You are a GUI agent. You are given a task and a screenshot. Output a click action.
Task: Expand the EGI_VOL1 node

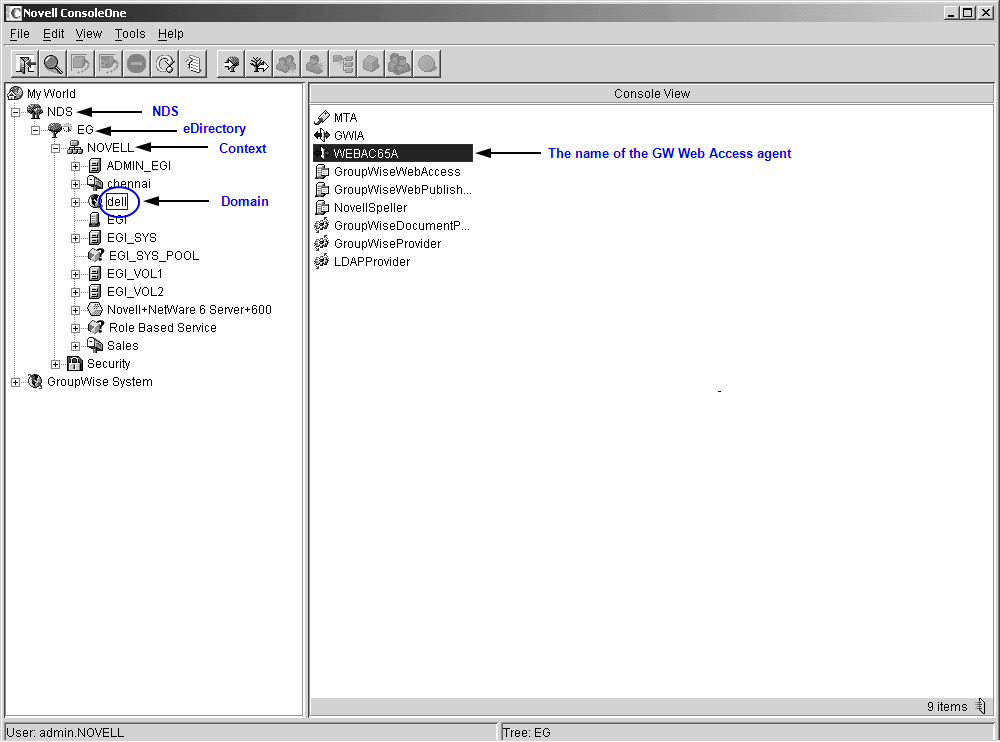click(x=75, y=274)
